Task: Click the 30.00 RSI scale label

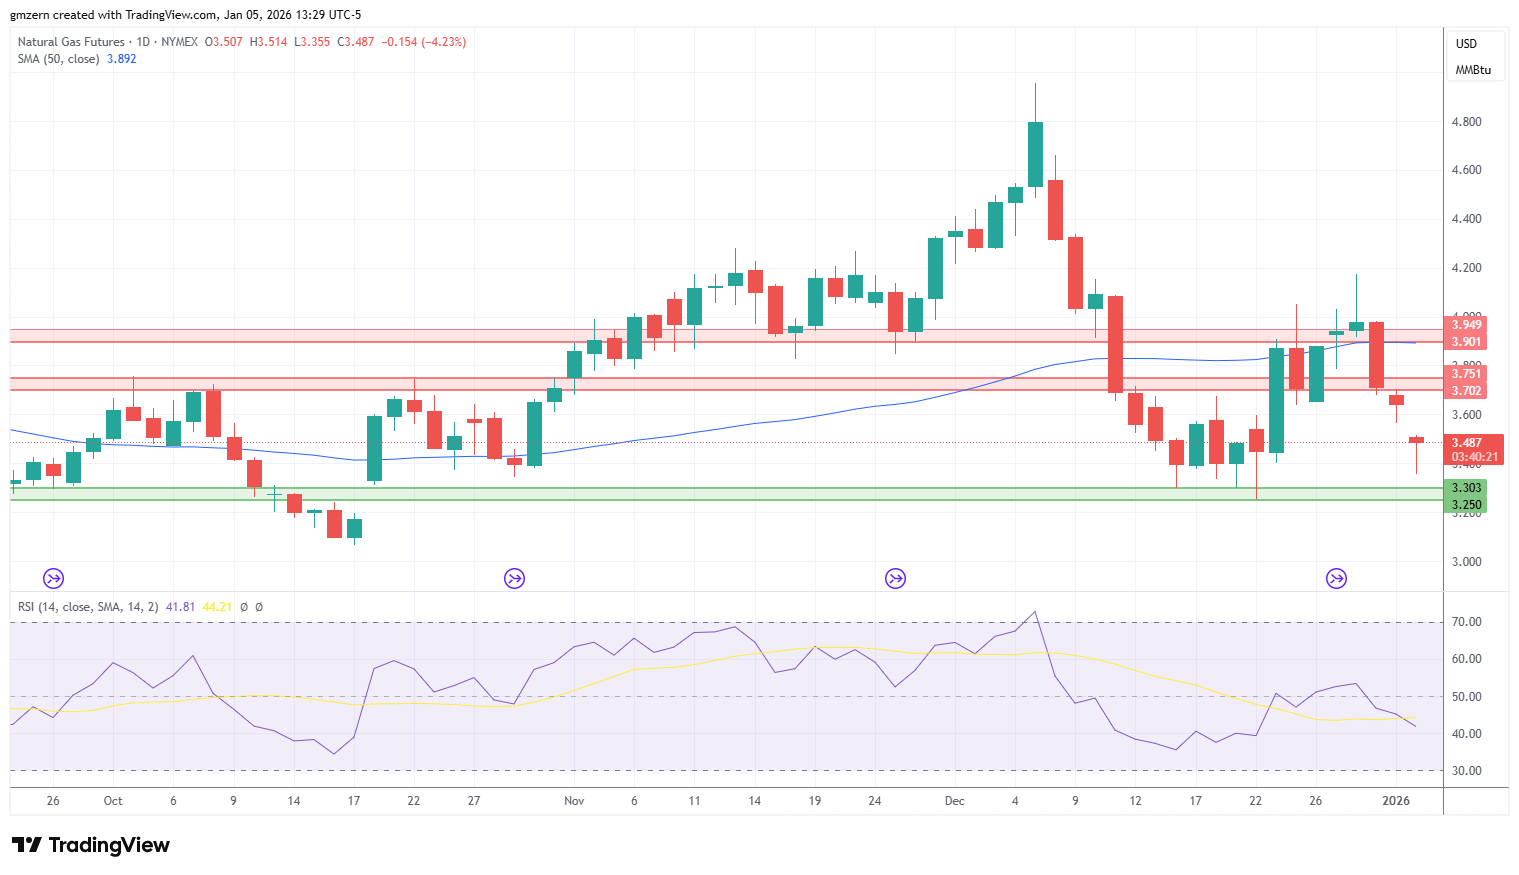Action: pos(1467,771)
